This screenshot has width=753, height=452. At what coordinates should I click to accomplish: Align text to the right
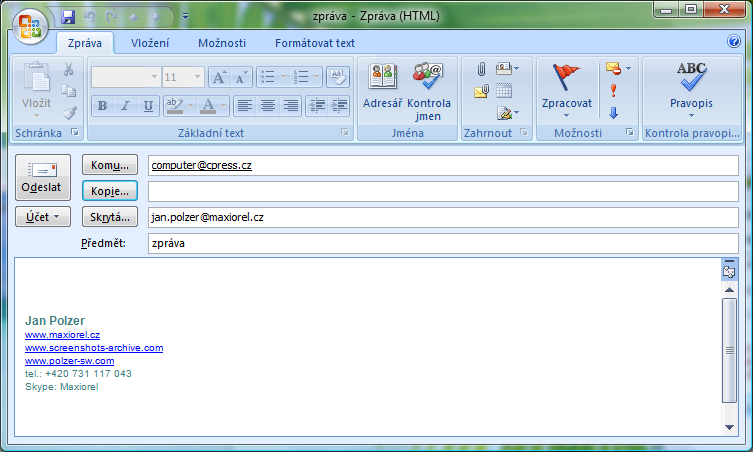[x=291, y=106]
